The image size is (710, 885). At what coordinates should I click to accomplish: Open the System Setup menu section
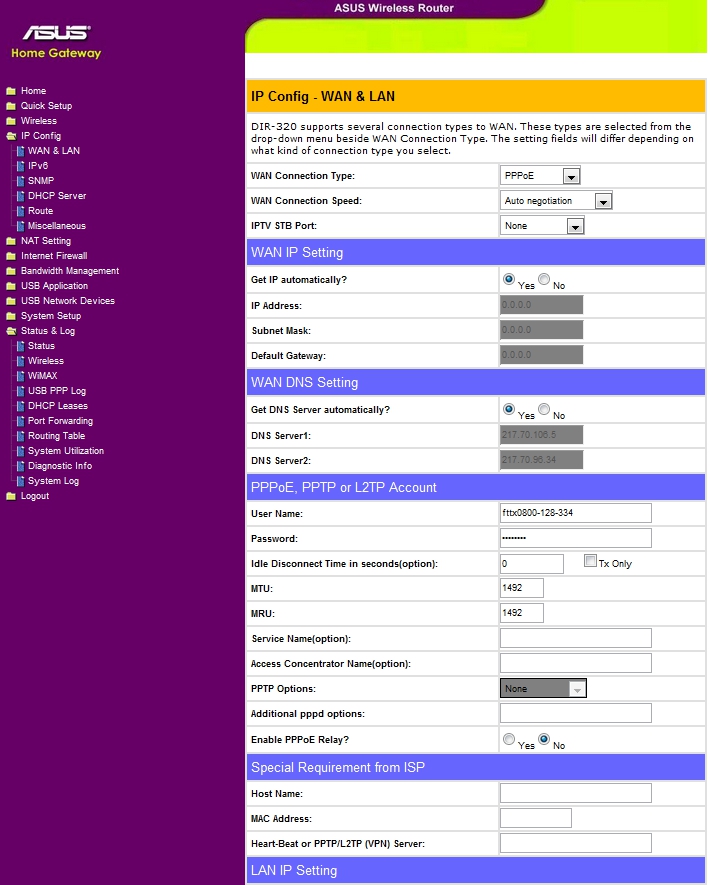[x=50, y=316]
